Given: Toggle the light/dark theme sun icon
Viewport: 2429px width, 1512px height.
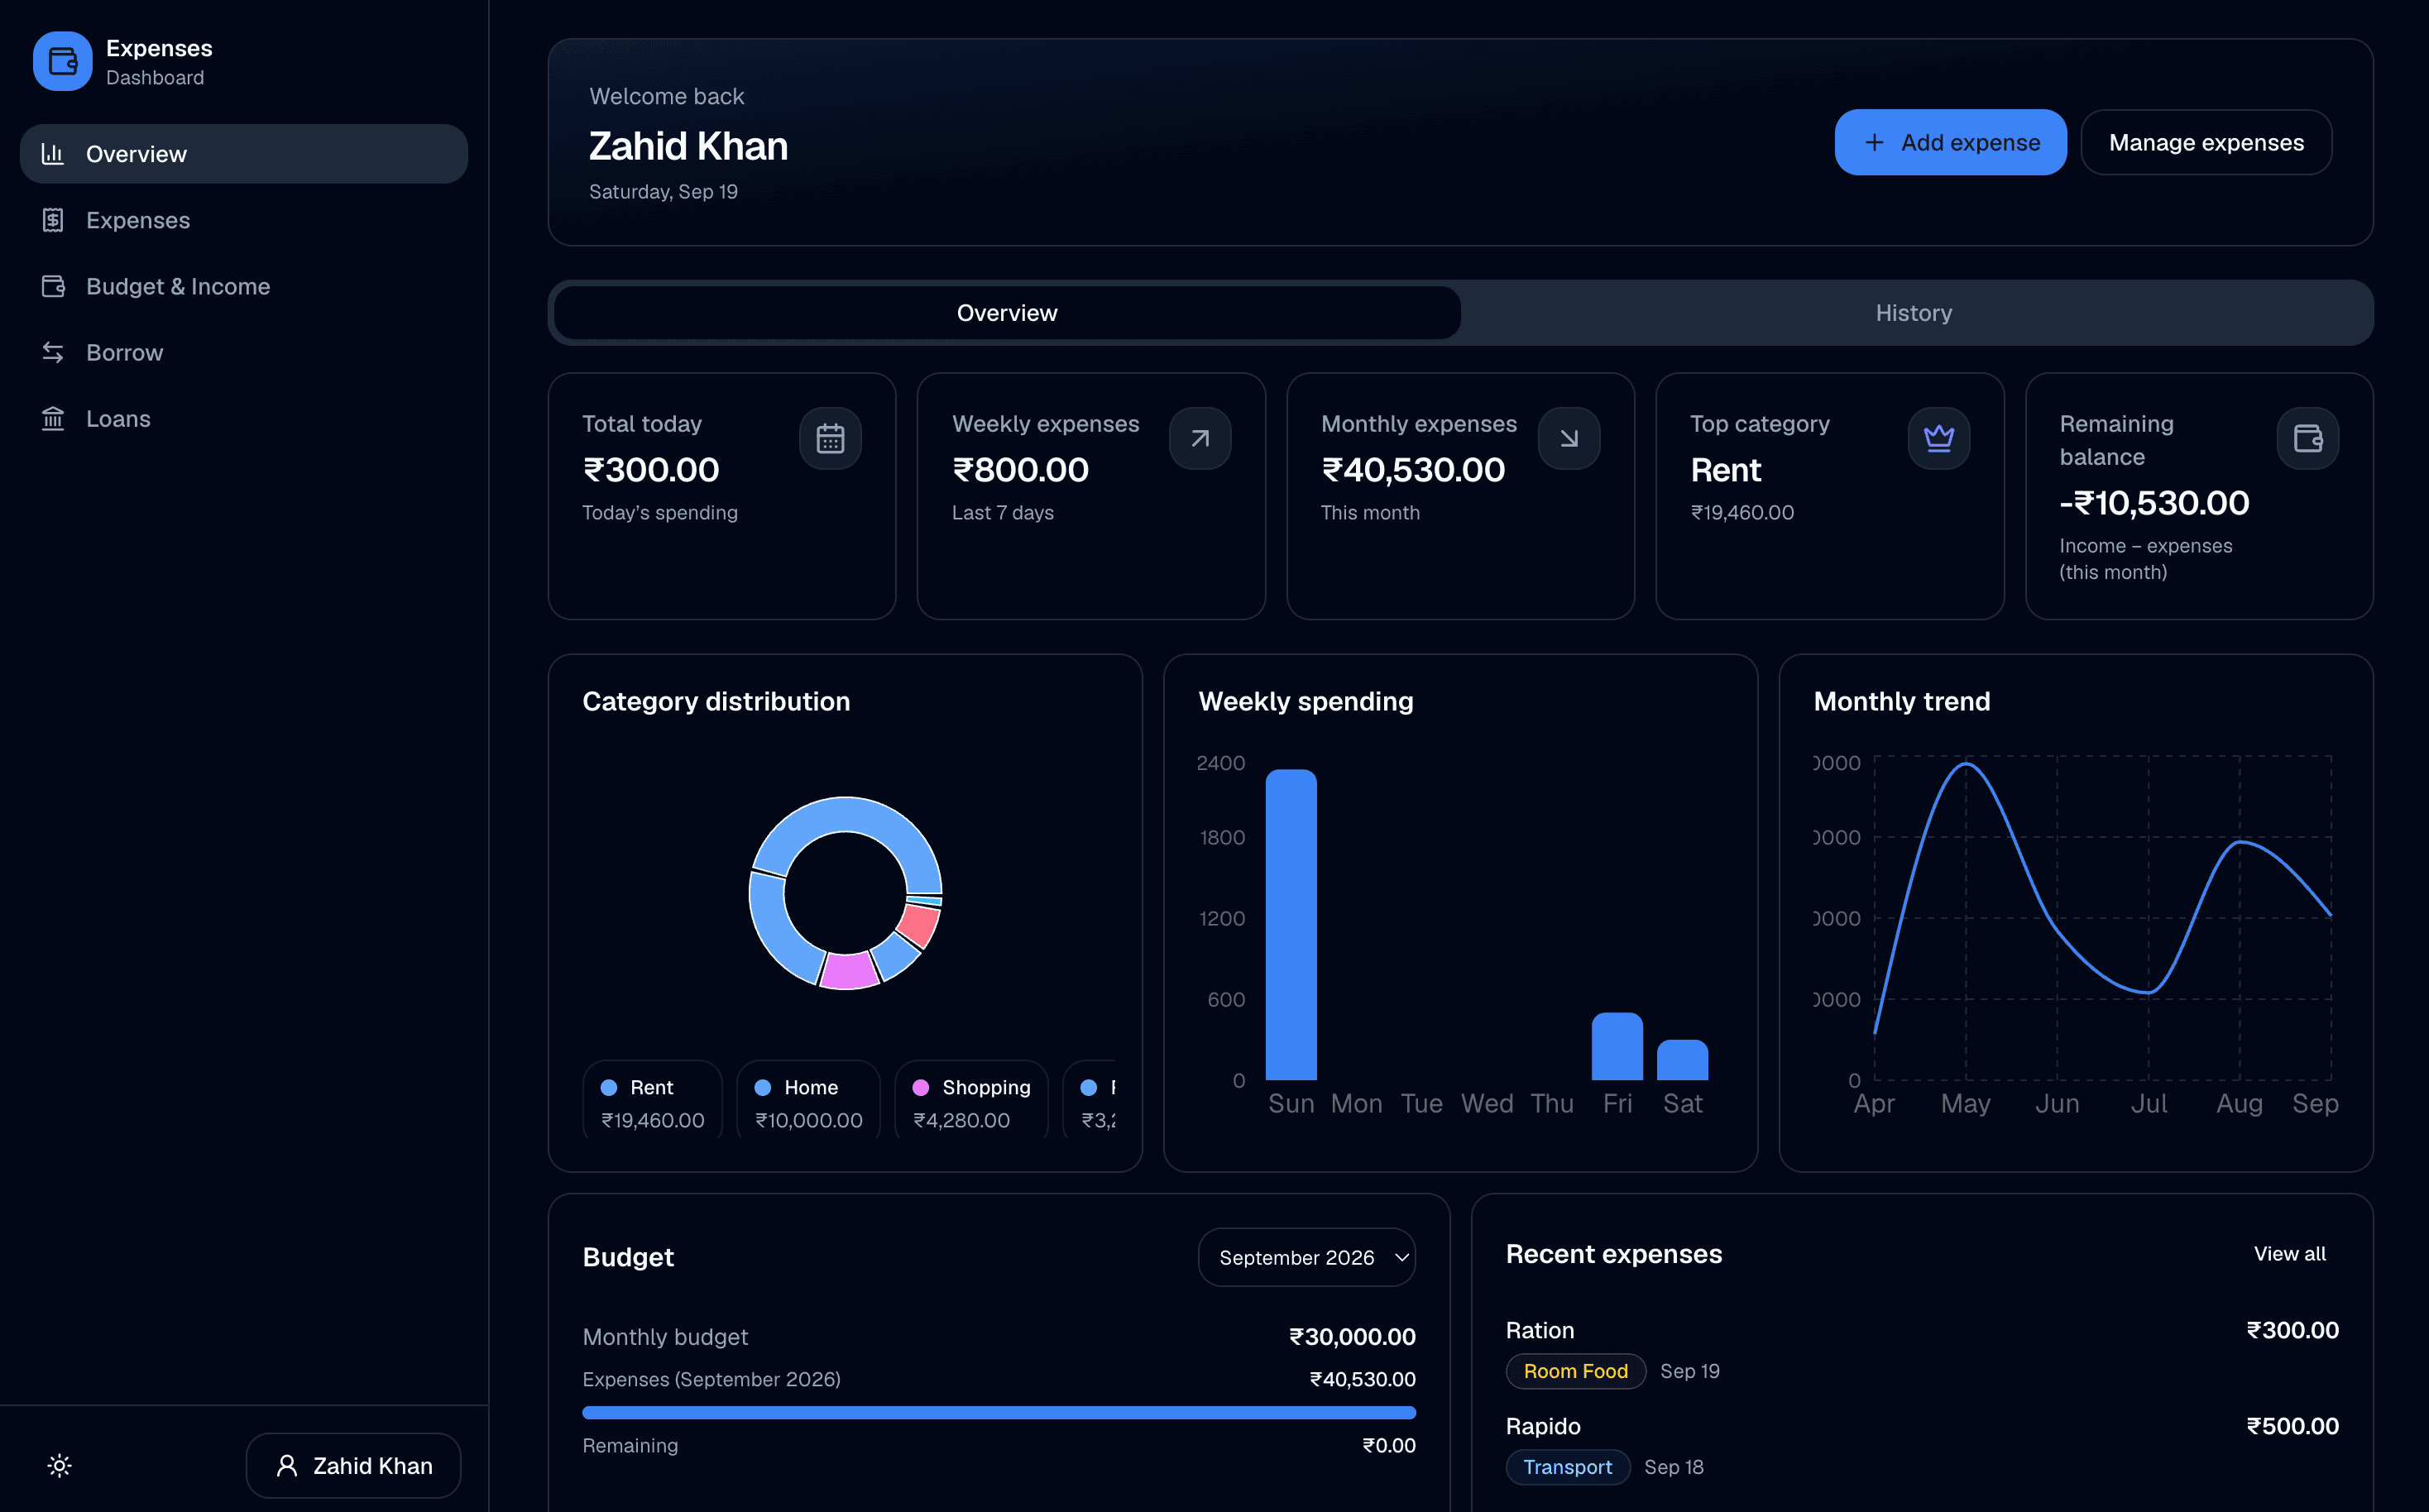Looking at the screenshot, I should 60,1465.
